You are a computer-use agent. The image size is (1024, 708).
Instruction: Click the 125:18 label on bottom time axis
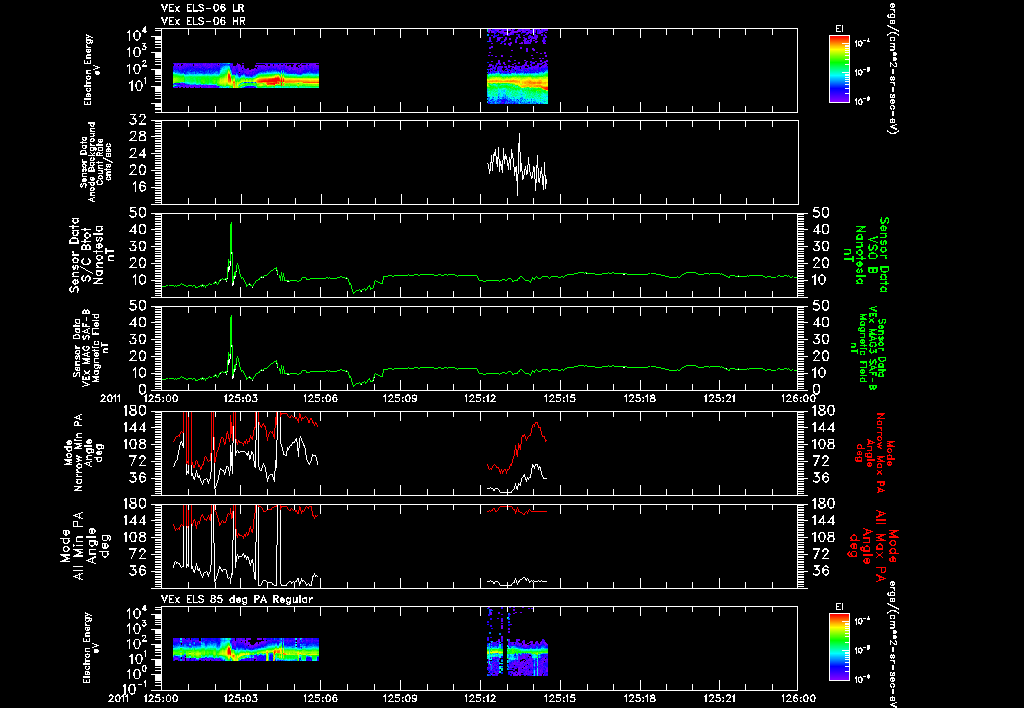[639, 698]
